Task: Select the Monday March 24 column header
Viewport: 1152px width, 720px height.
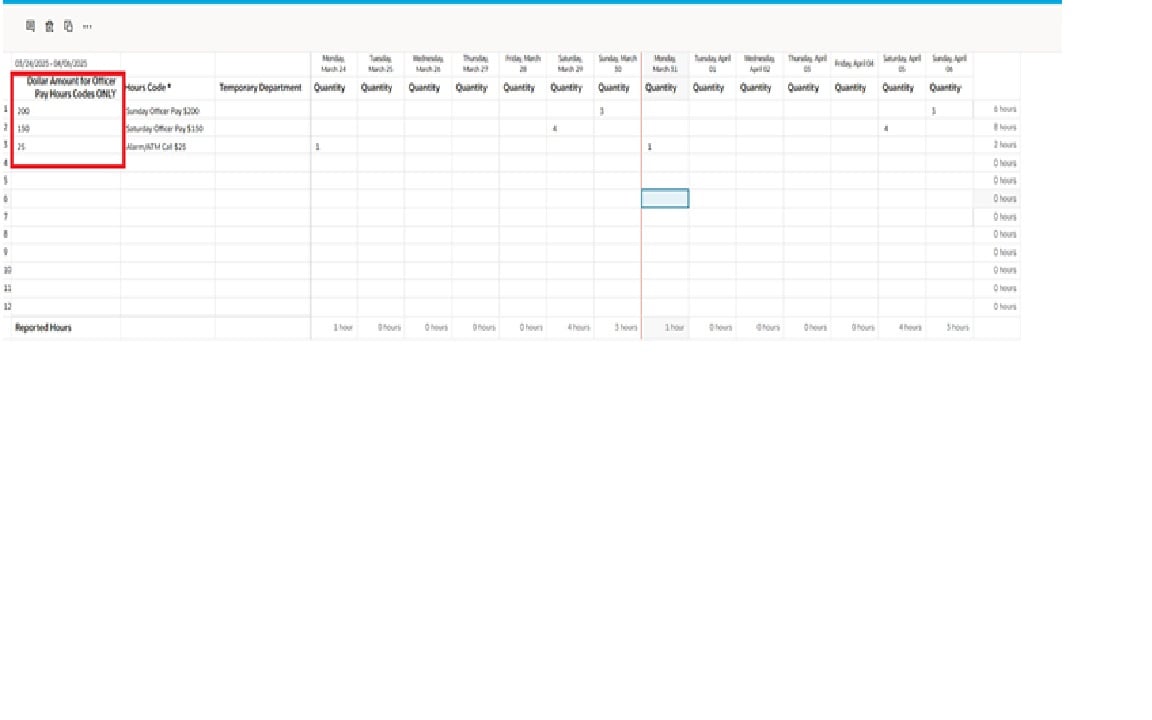Action: [x=331, y=61]
